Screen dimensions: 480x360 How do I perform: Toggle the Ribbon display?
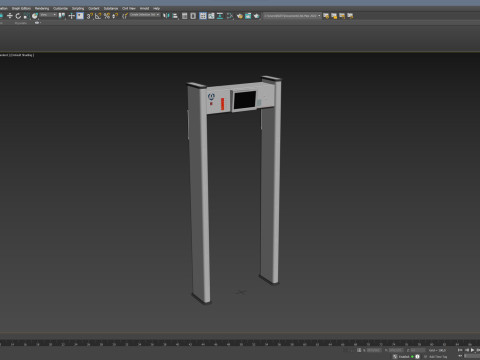click(x=203, y=16)
